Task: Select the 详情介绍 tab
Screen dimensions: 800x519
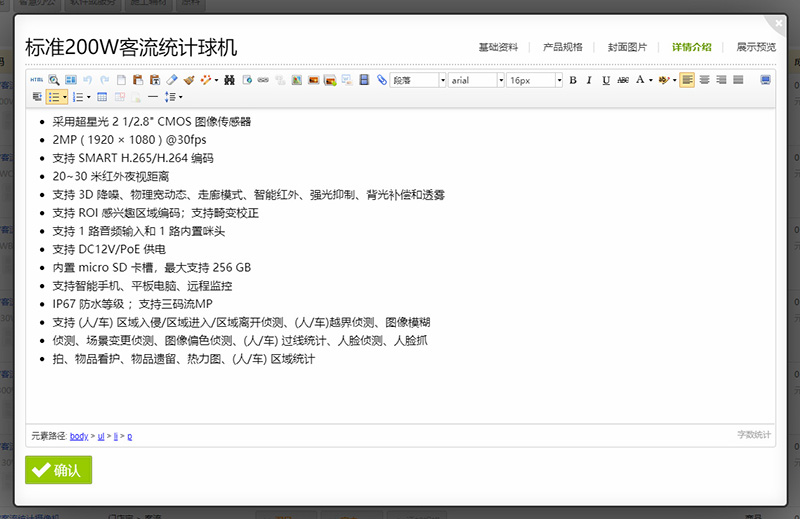Action: pyautogui.click(x=691, y=47)
